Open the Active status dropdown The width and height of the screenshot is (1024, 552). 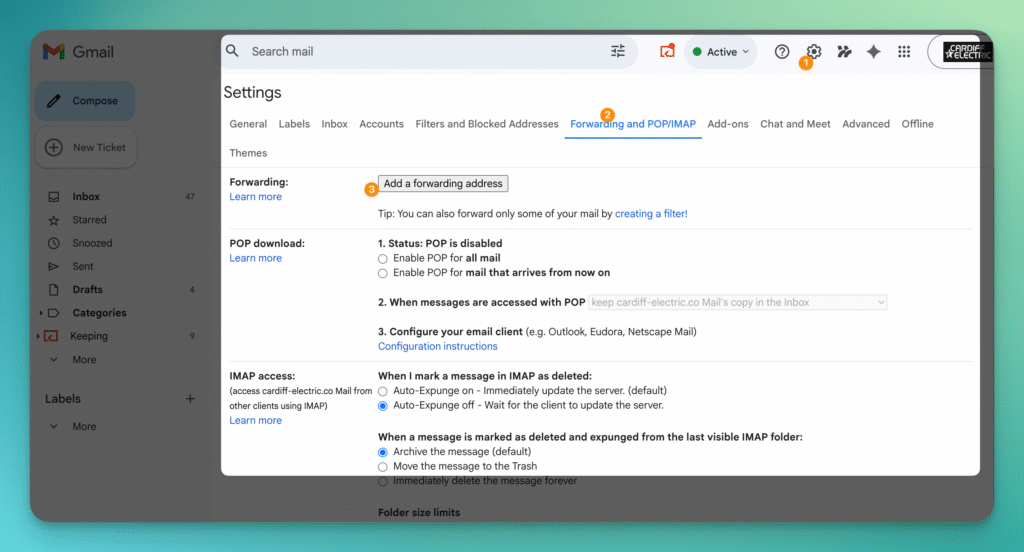720,52
